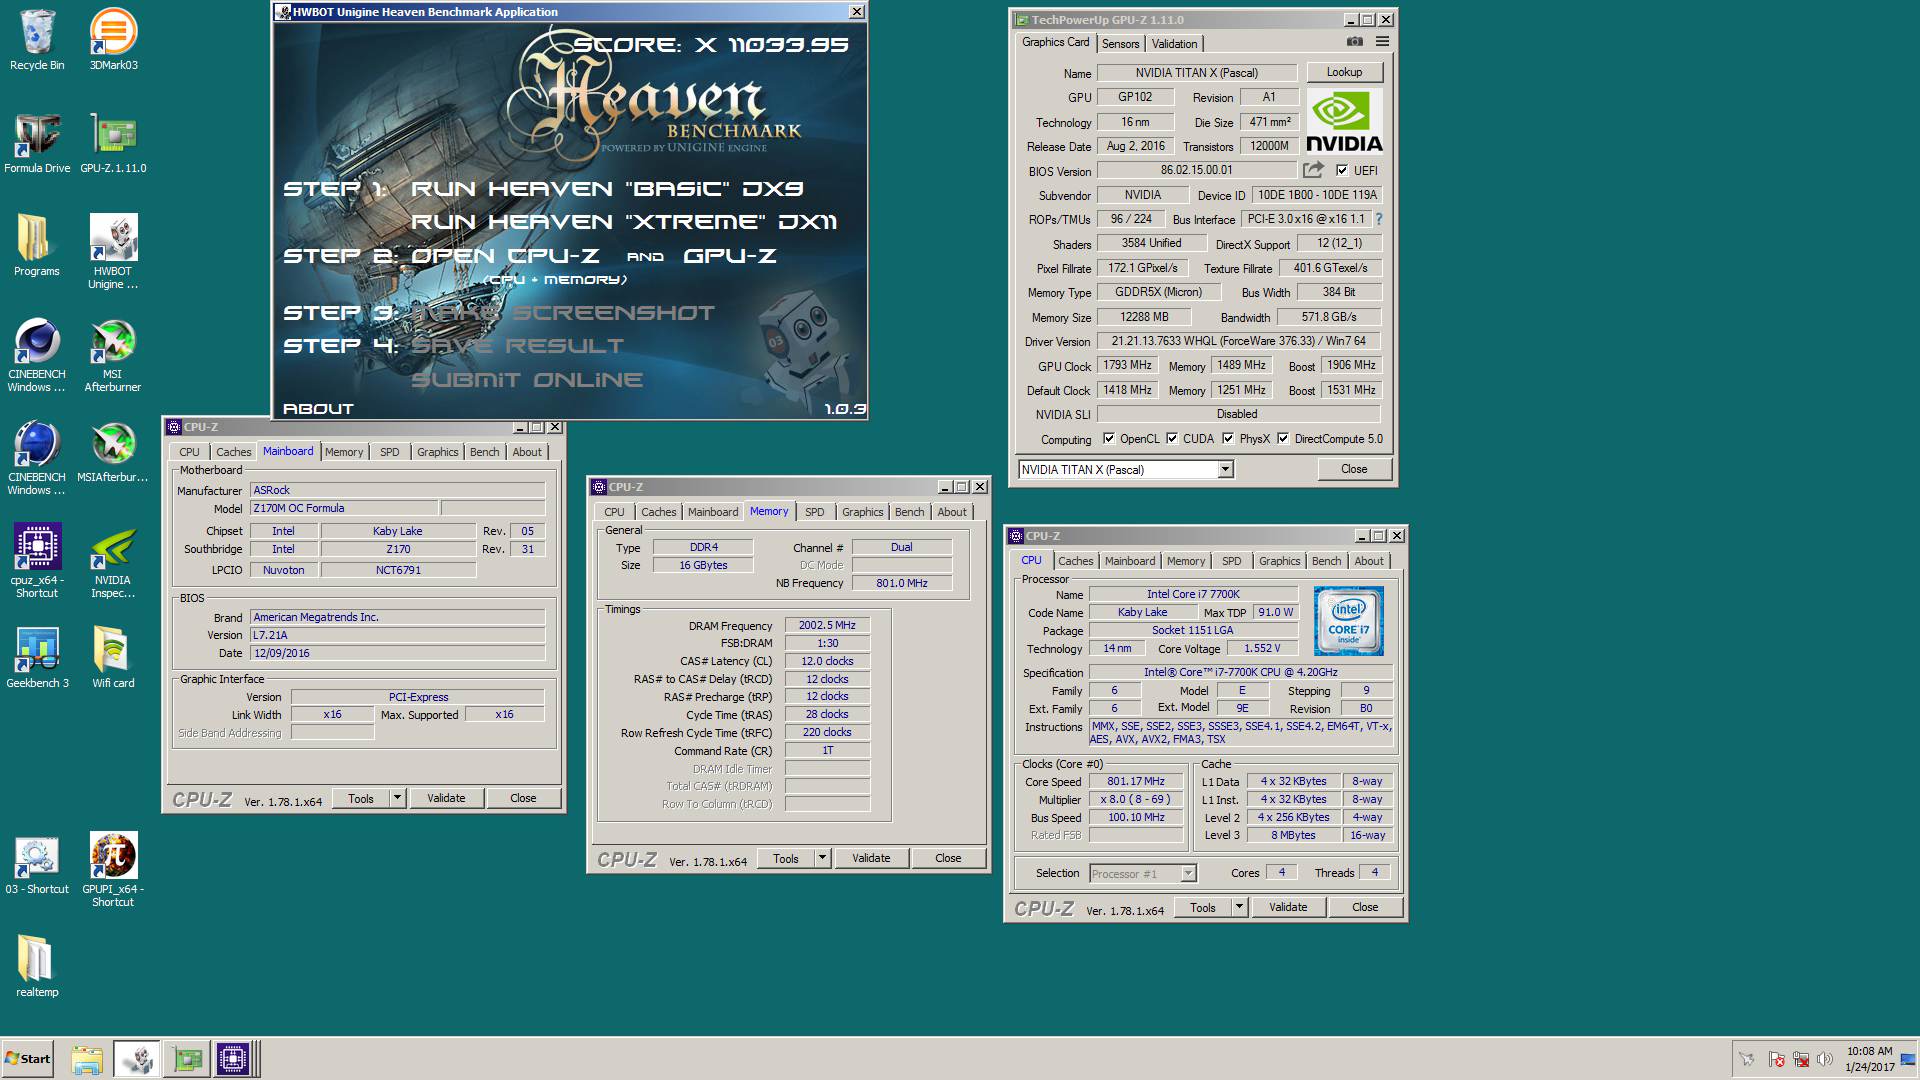Open the 03 - Shortcut icon
This screenshot has height=1080, width=1920.
[37, 863]
